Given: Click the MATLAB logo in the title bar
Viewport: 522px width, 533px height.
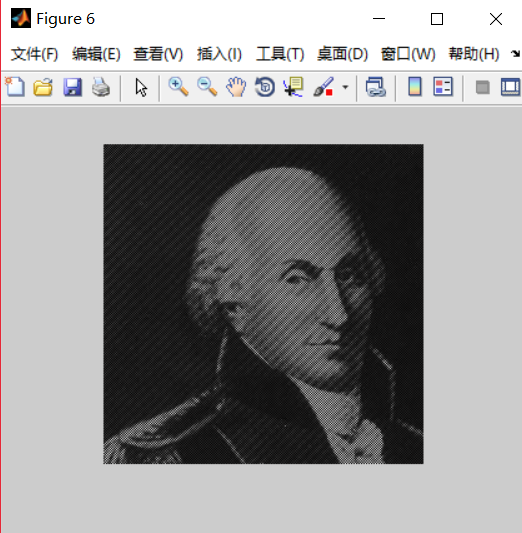Looking at the screenshot, I should point(21,18).
